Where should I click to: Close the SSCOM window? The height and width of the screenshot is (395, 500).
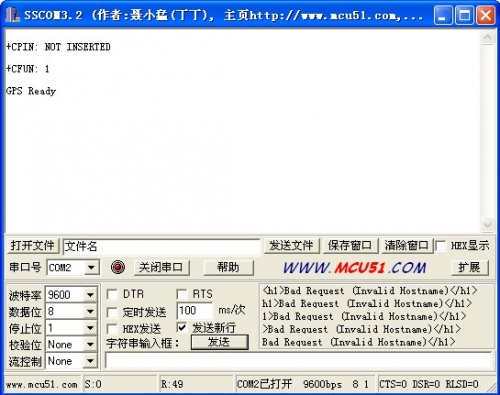(x=486, y=15)
